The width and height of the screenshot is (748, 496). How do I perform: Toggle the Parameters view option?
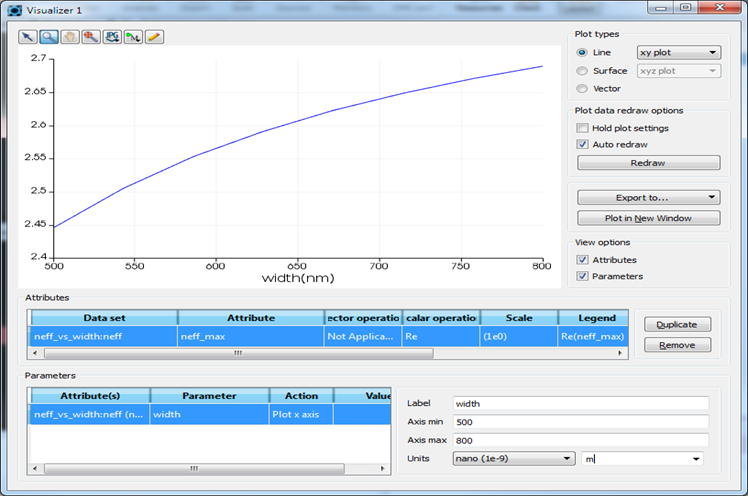tap(582, 276)
